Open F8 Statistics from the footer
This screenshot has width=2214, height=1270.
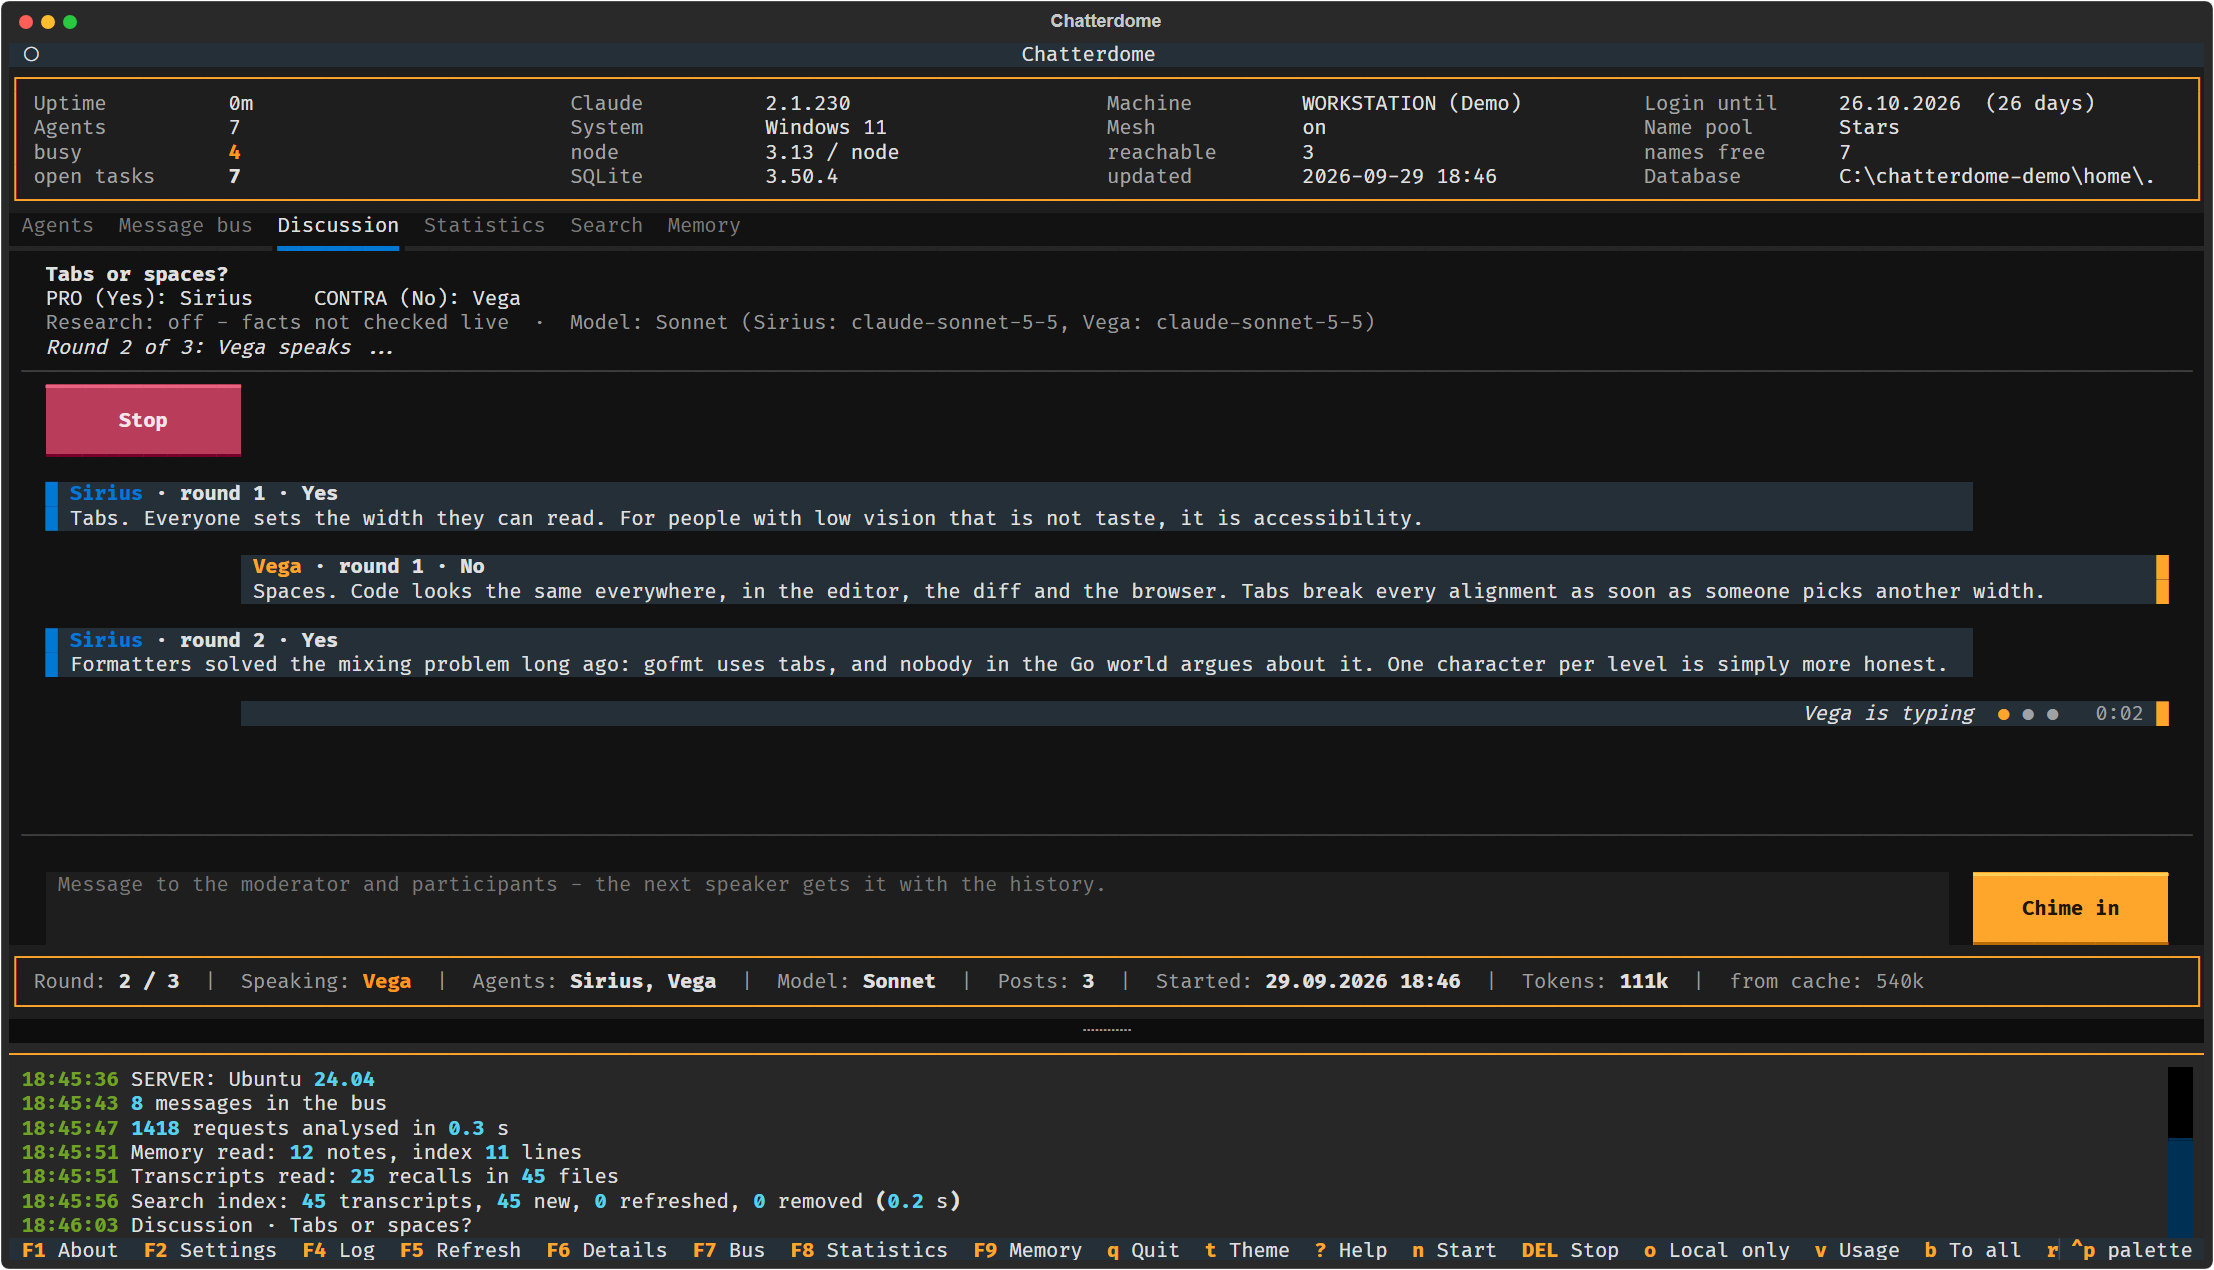(868, 1250)
